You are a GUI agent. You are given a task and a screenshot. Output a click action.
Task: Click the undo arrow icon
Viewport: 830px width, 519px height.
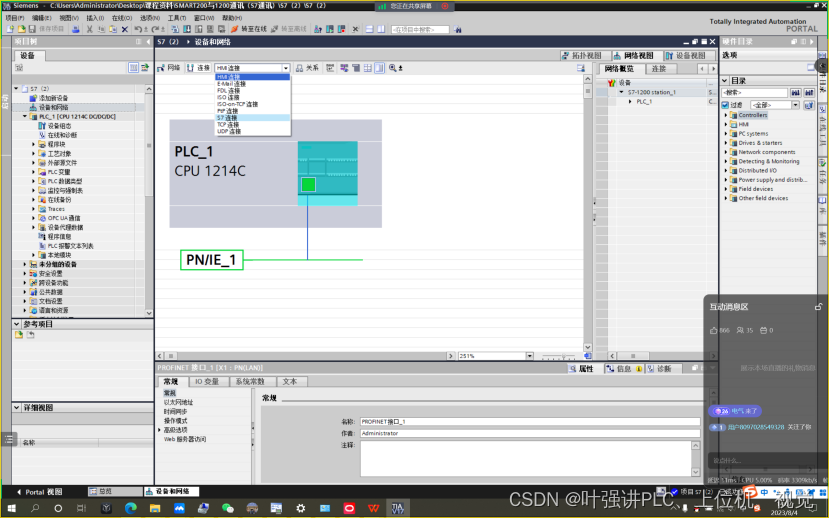[x=138, y=29]
